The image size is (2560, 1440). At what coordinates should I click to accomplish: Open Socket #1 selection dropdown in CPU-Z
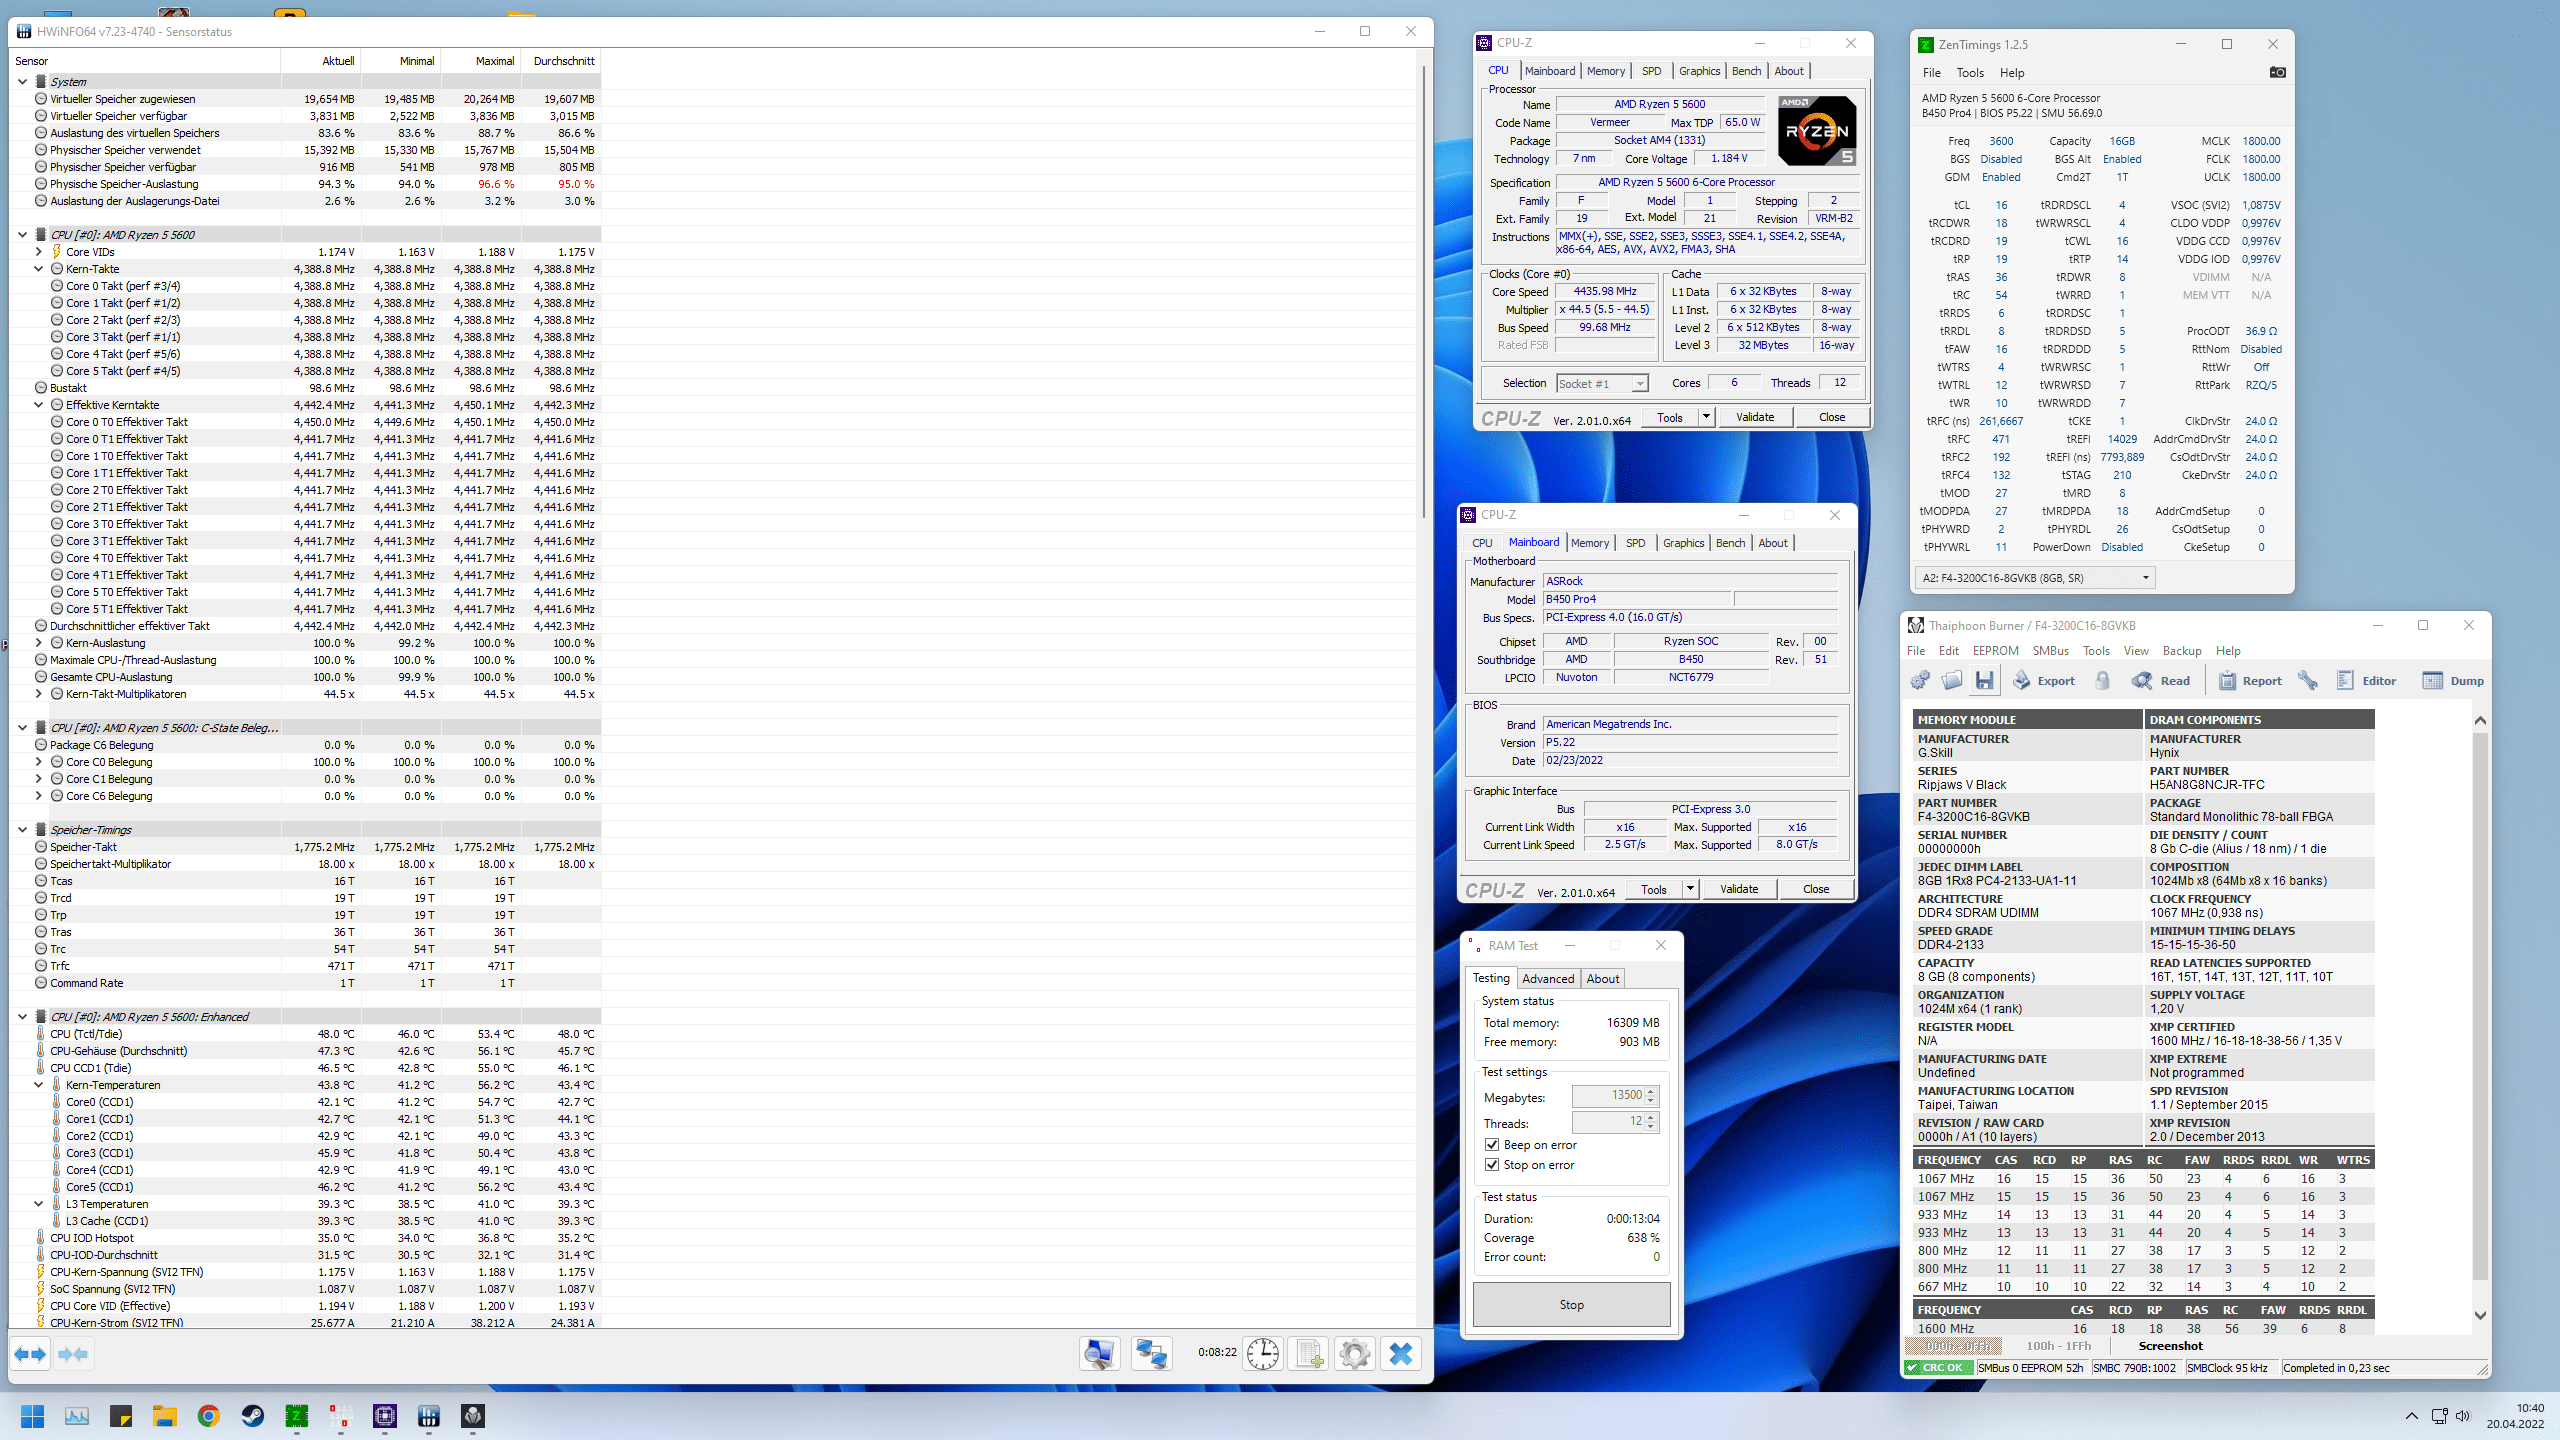click(x=1602, y=383)
